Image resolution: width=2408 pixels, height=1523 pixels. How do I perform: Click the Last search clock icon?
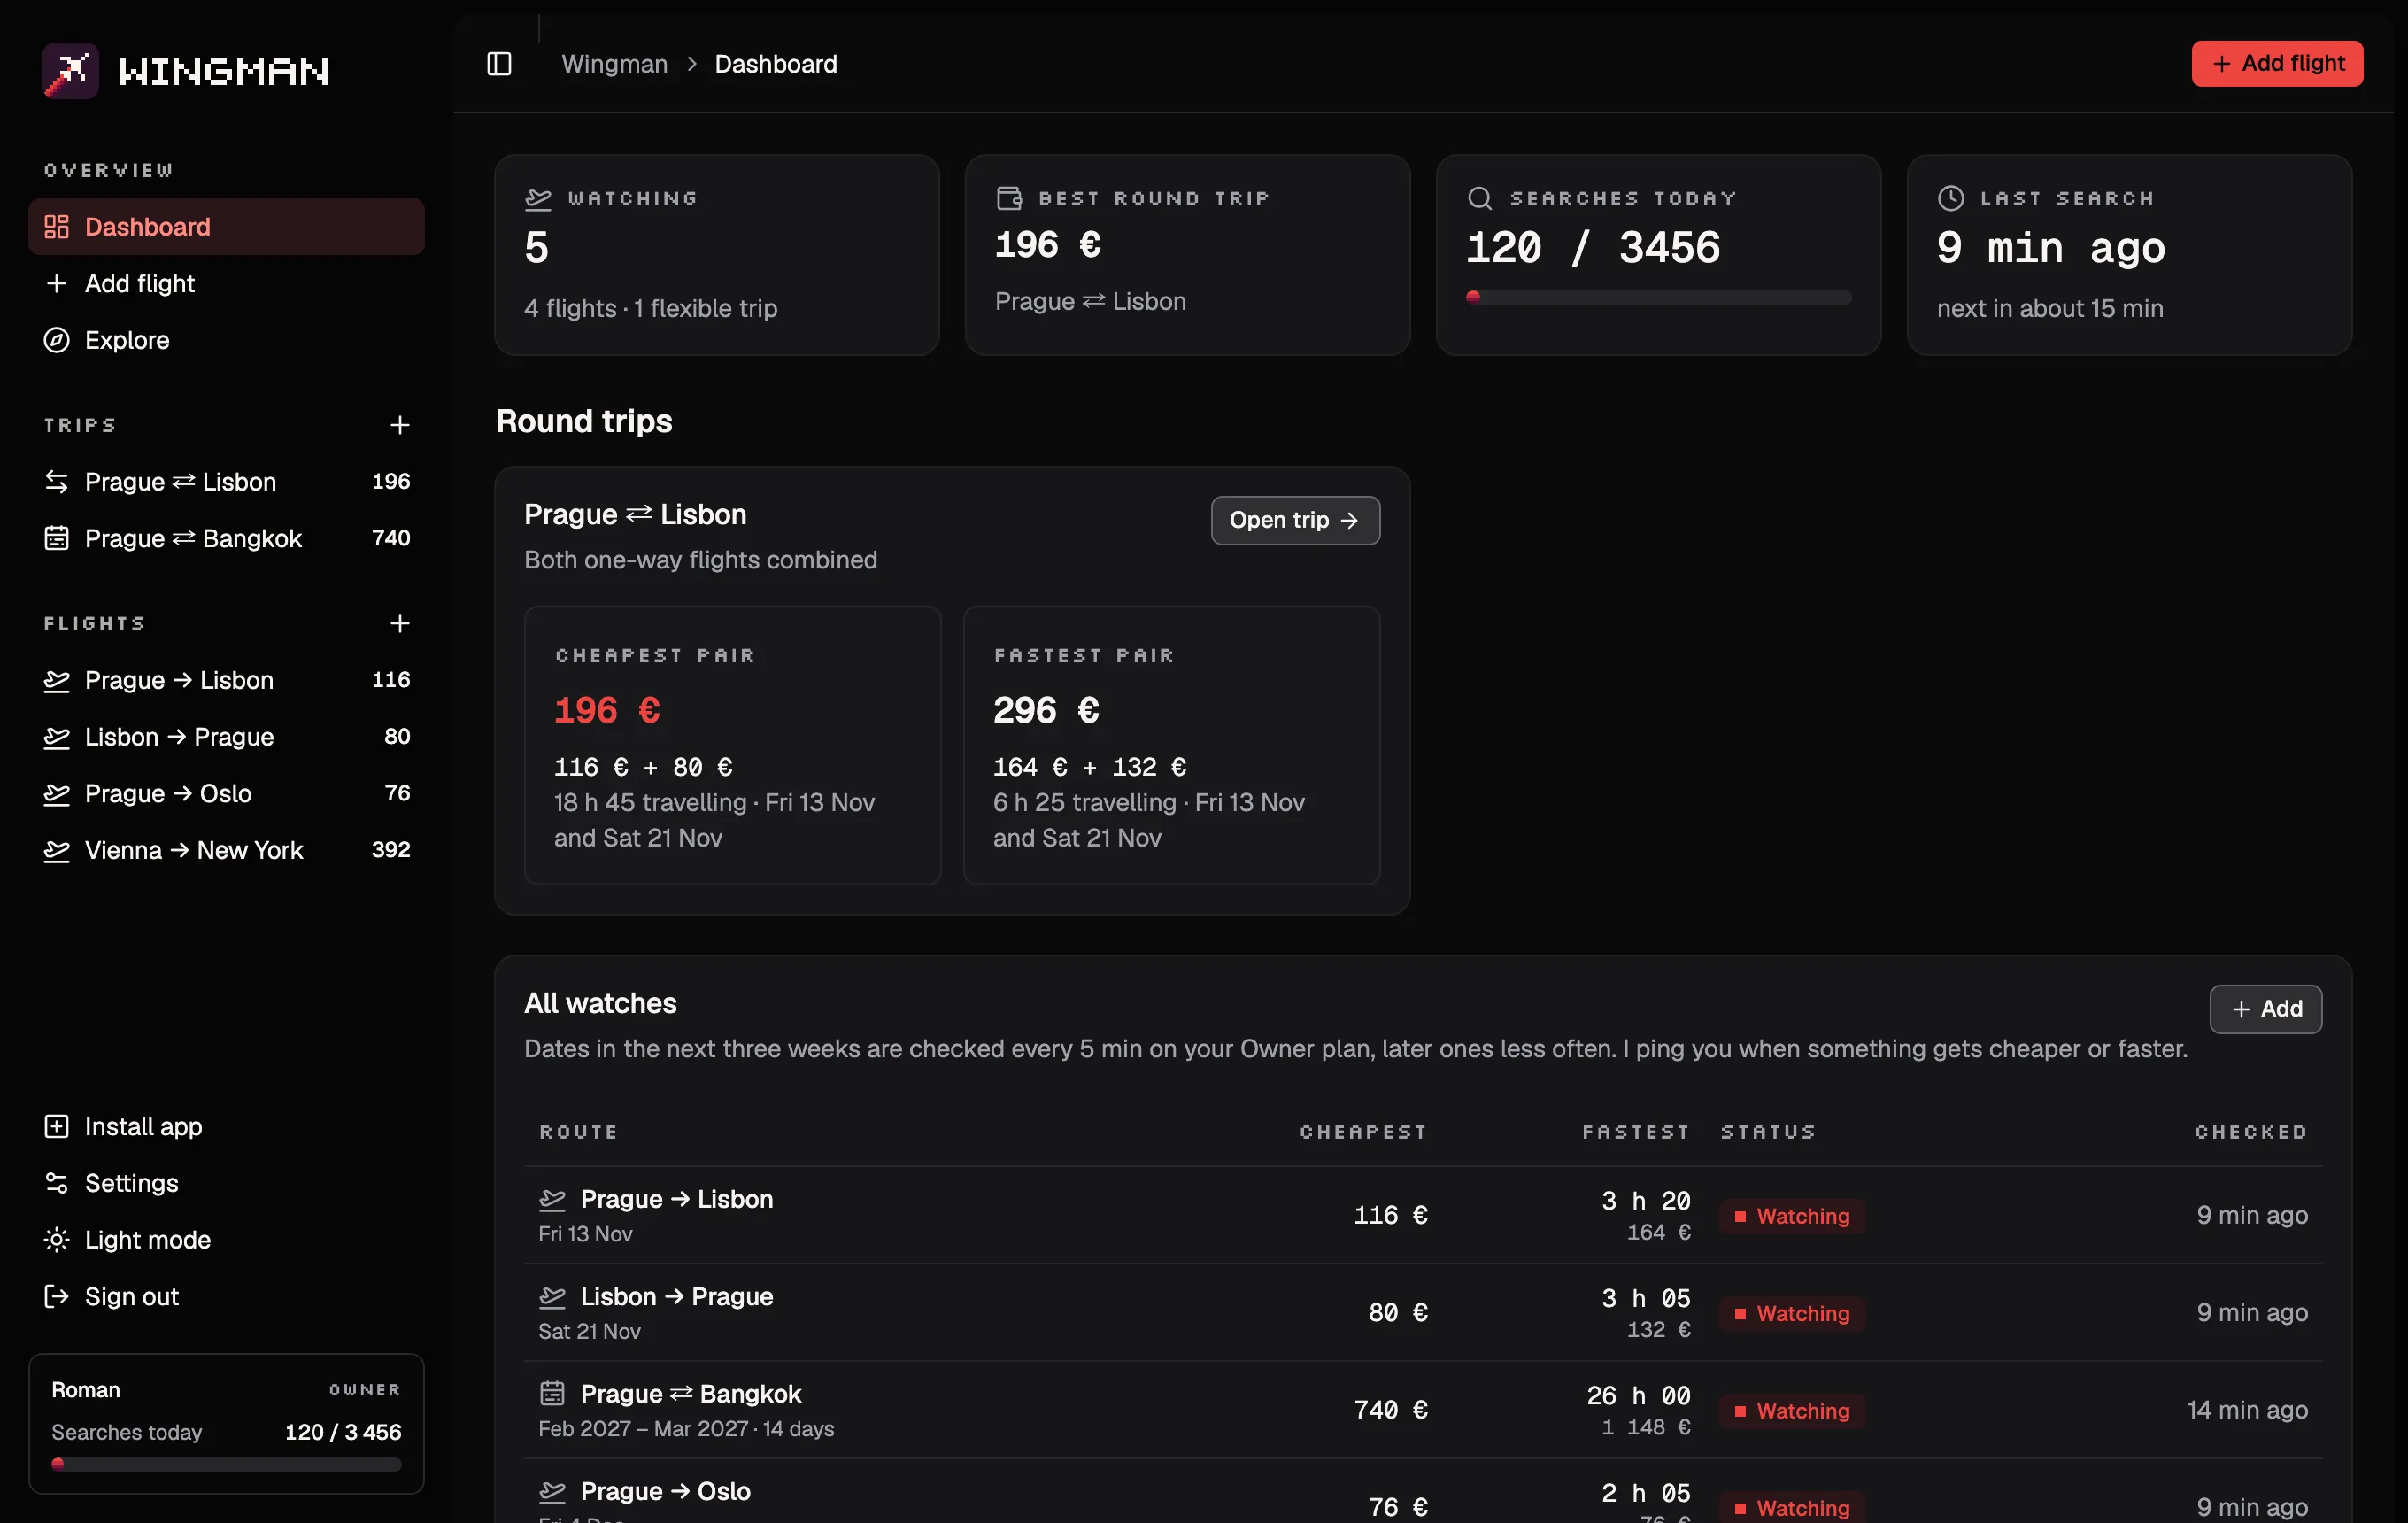pos(1951,199)
